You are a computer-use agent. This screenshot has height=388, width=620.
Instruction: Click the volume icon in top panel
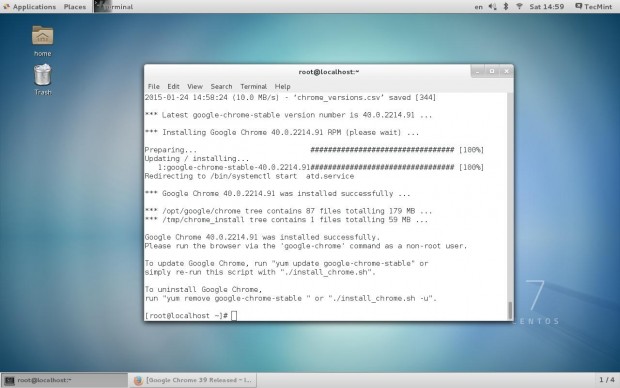click(492, 7)
